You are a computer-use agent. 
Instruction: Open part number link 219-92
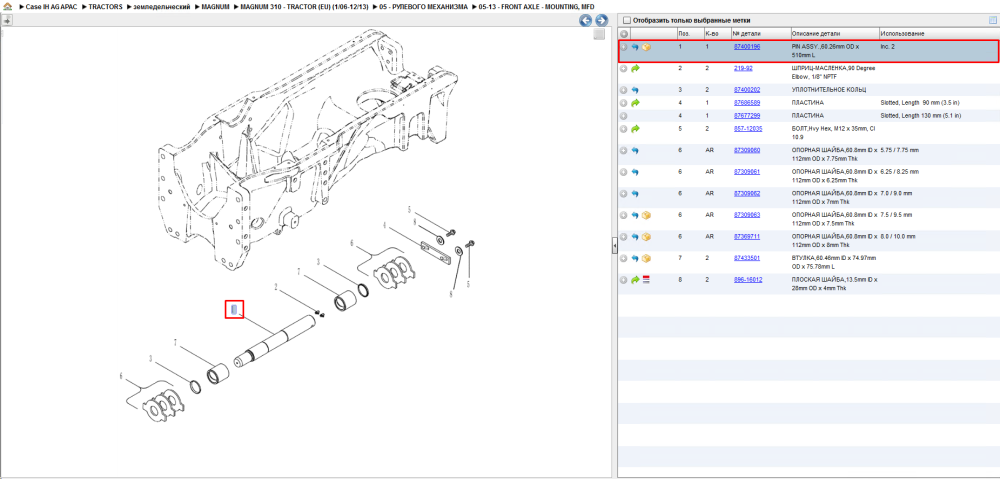click(x=743, y=68)
